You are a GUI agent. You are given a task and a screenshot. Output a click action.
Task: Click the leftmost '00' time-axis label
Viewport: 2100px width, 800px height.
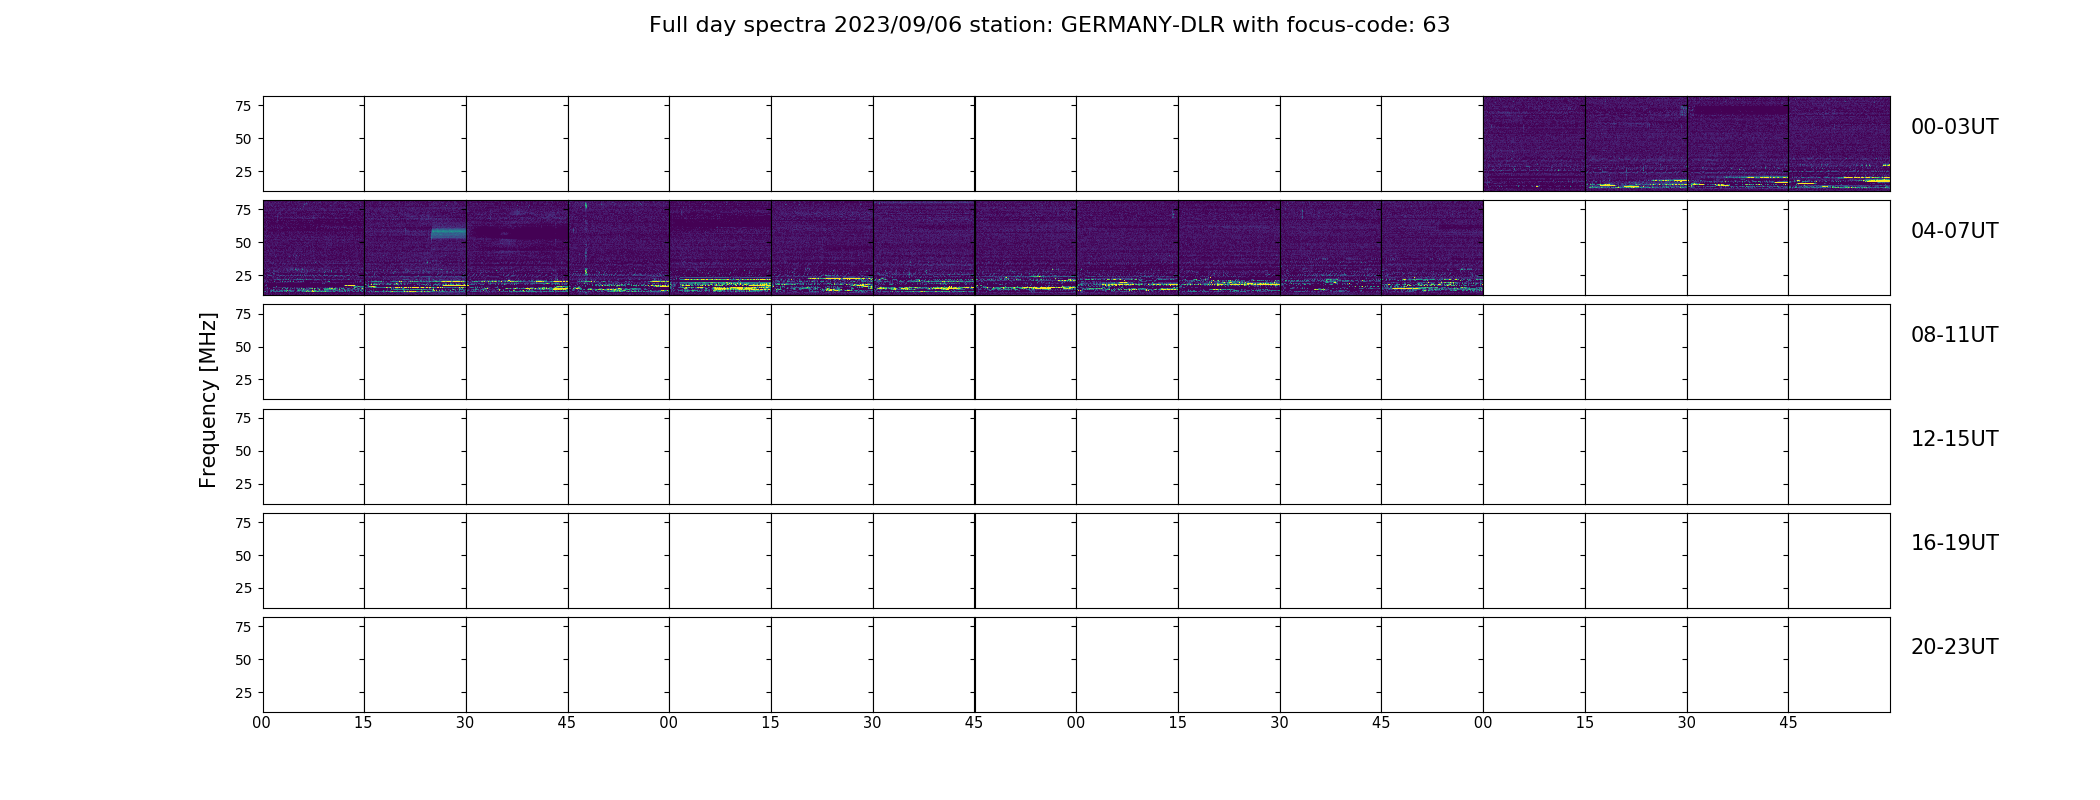(262, 723)
